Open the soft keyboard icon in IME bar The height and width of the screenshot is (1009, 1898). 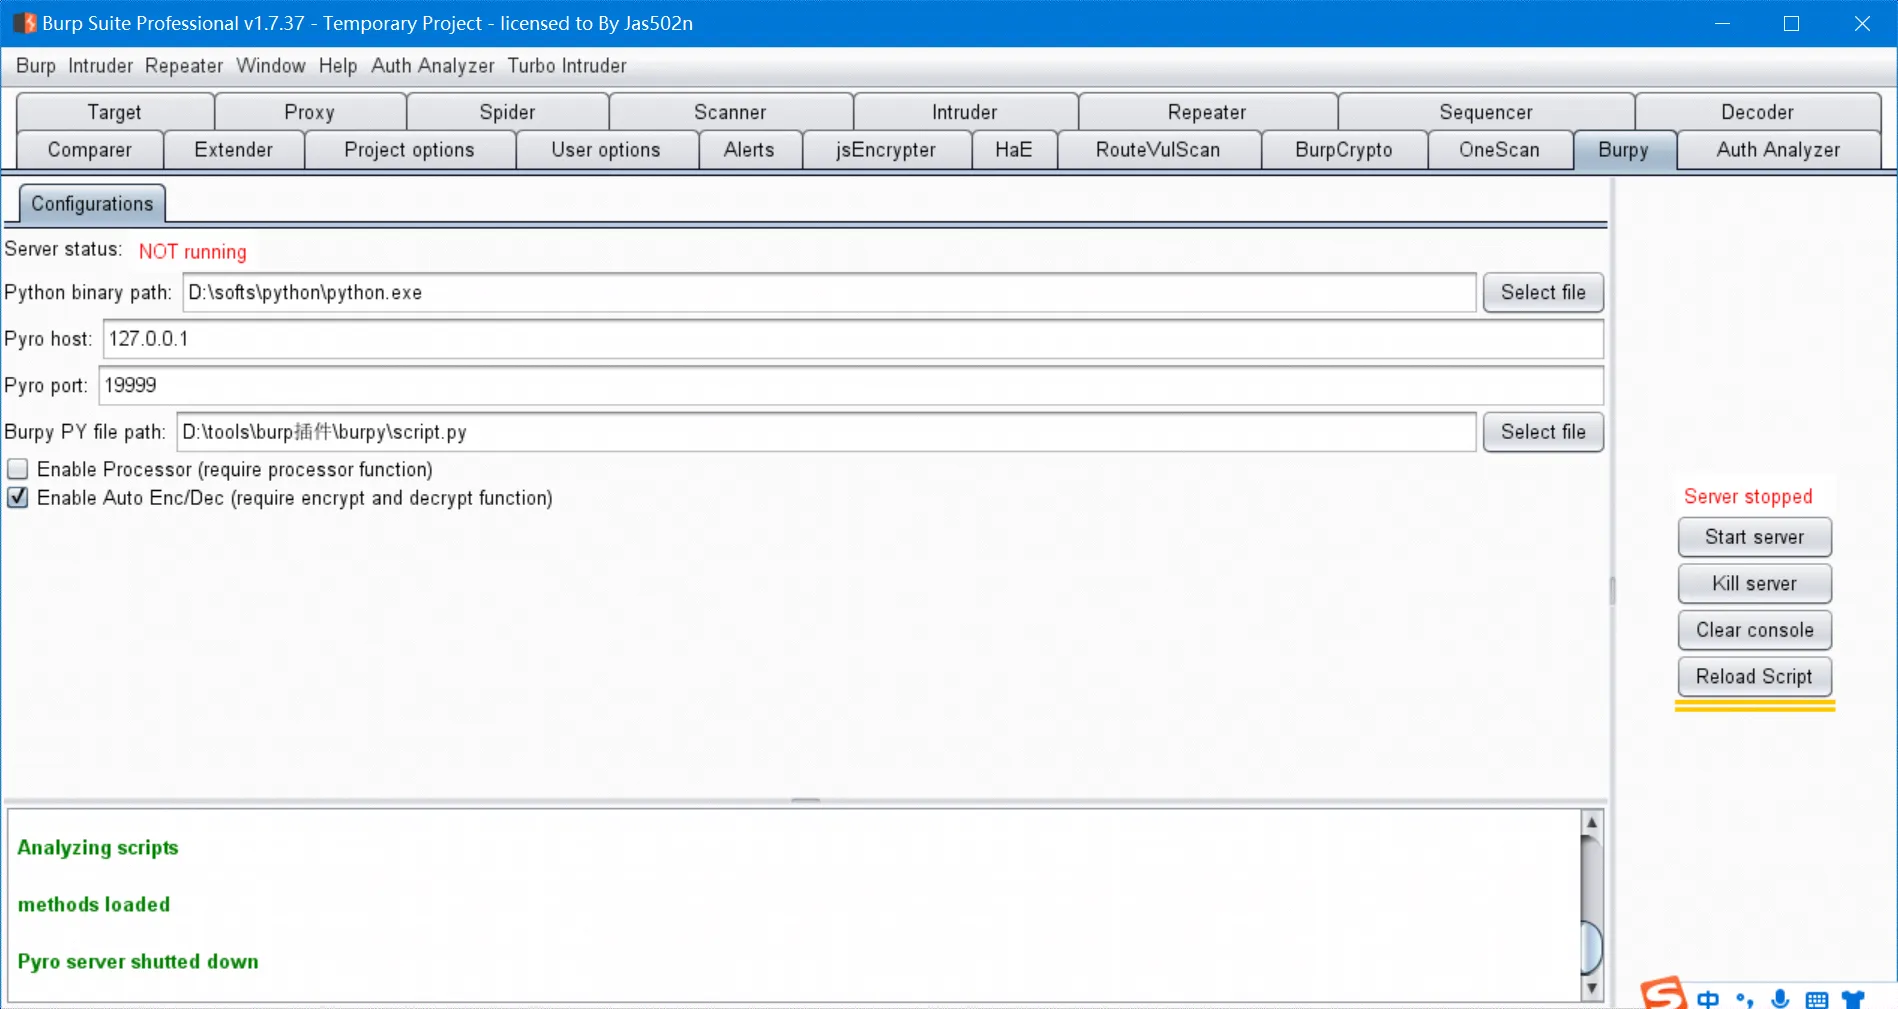coord(1817,999)
